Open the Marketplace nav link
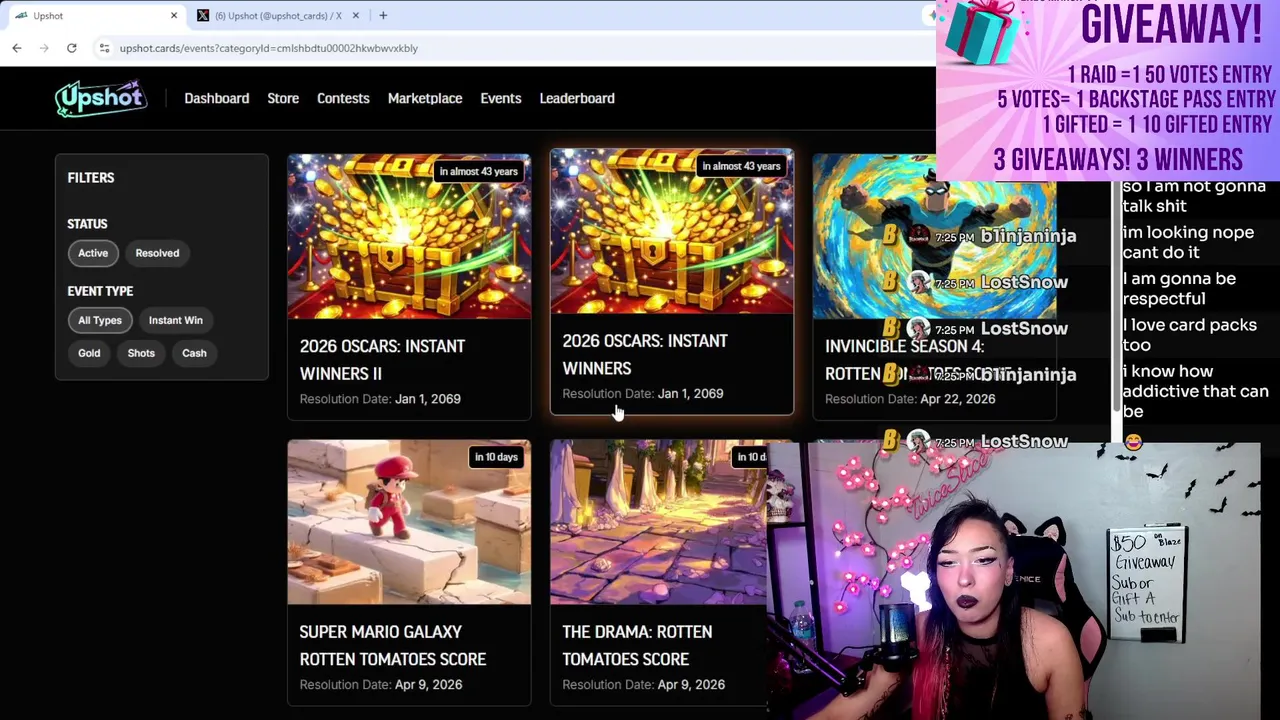This screenshot has height=720, width=1280. (x=425, y=98)
